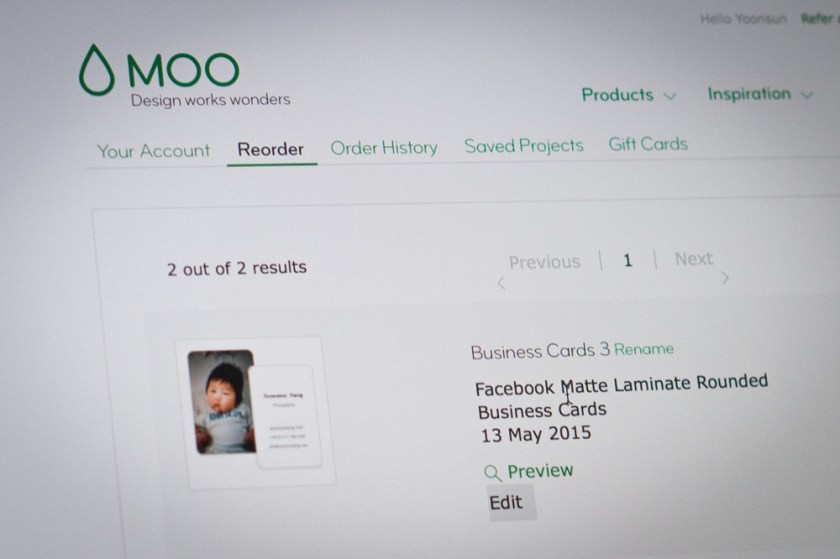Expand the Inspiration dropdown chevron
The width and height of the screenshot is (840, 559).
tap(807, 95)
